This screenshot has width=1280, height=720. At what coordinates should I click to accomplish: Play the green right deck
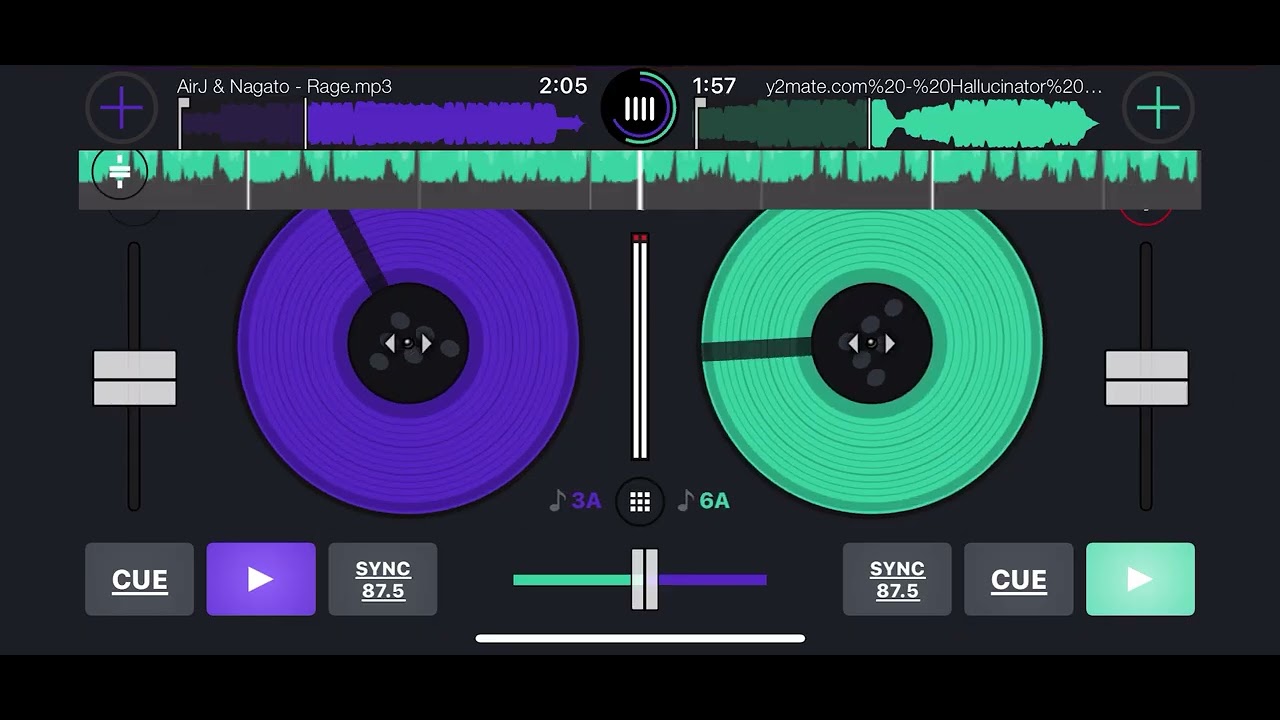[1140, 579]
